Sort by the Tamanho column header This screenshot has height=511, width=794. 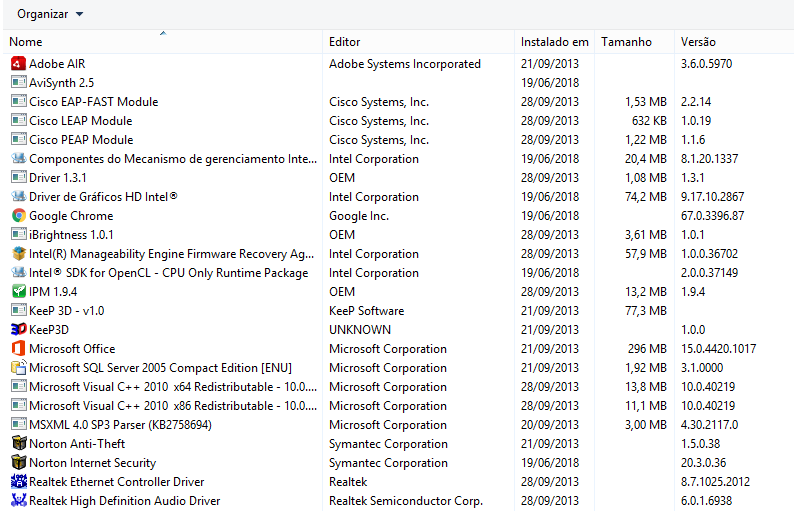click(634, 42)
